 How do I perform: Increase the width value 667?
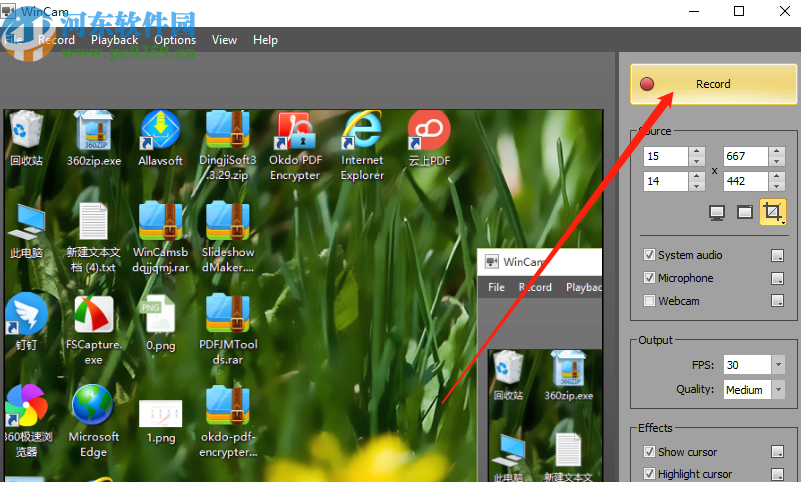pos(776,152)
